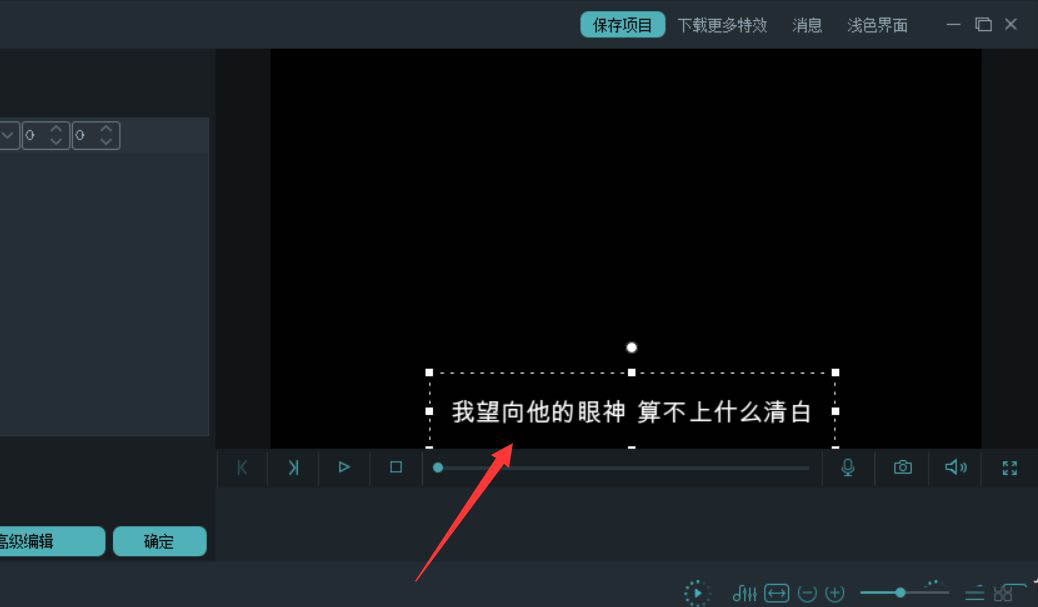Open the dropdown in the left panel
The image size is (1038, 607).
(6, 134)
